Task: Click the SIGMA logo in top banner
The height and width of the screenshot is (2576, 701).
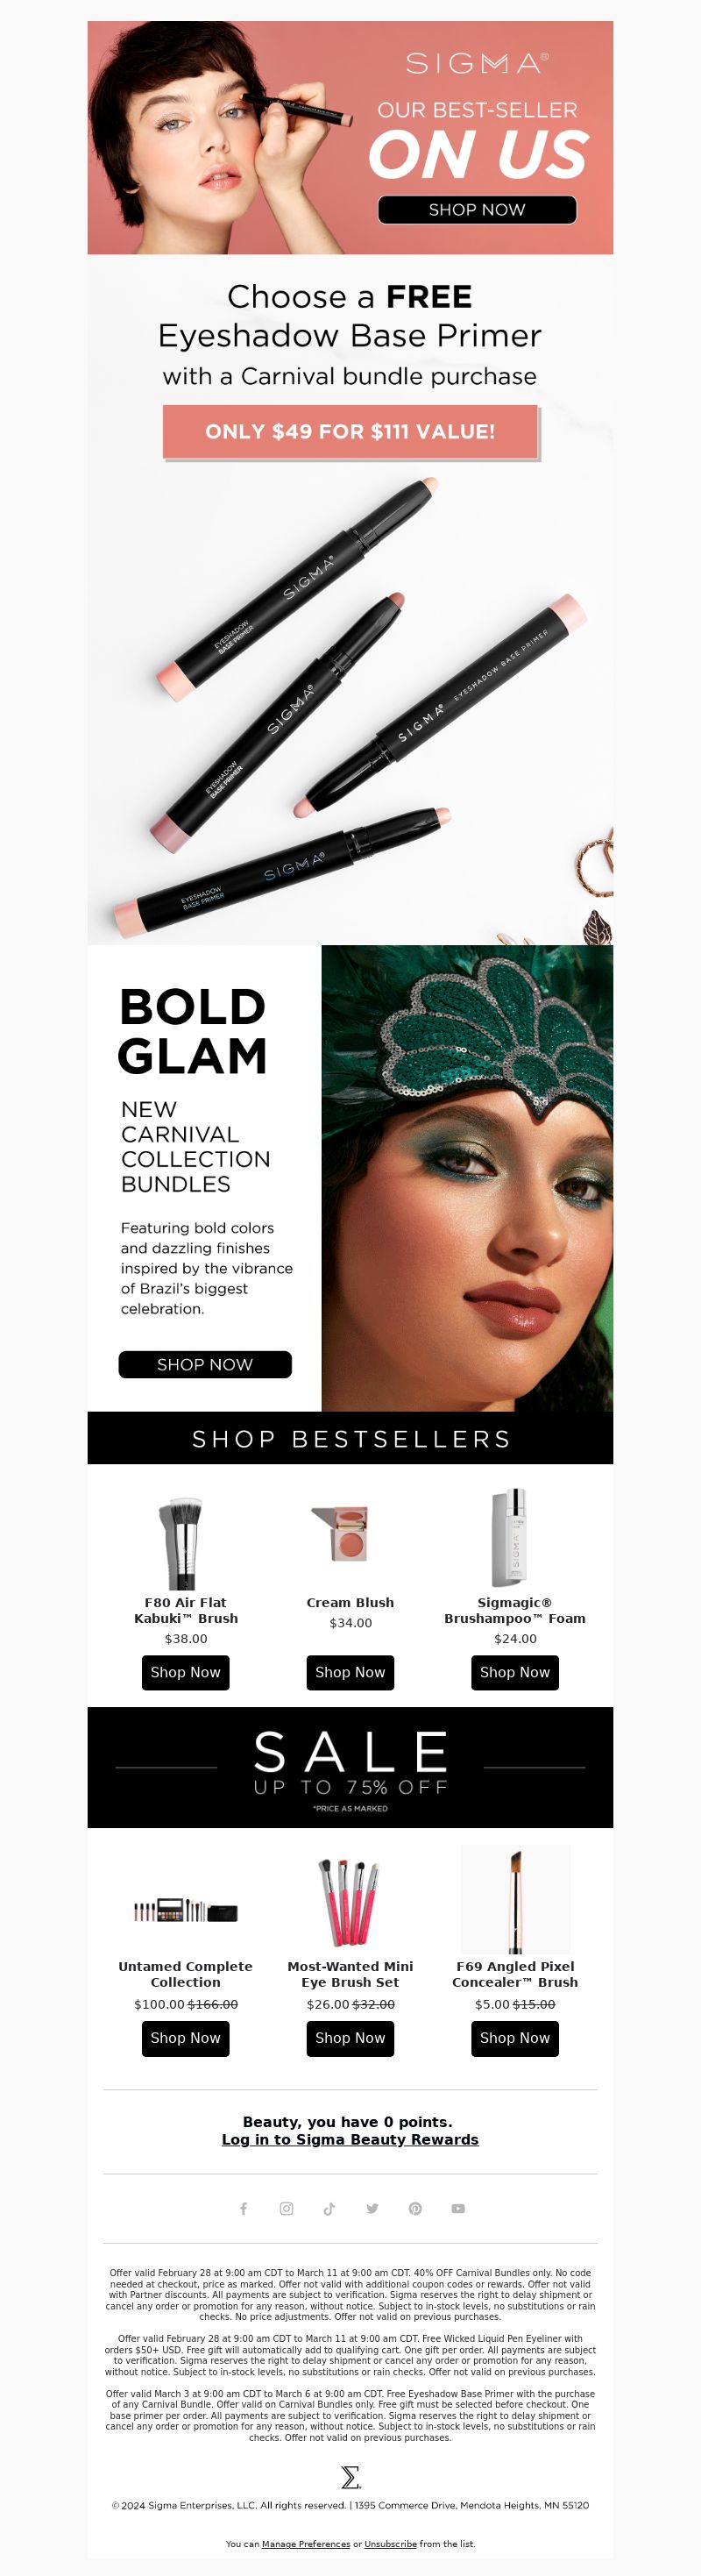Action: tap(477, 63)
